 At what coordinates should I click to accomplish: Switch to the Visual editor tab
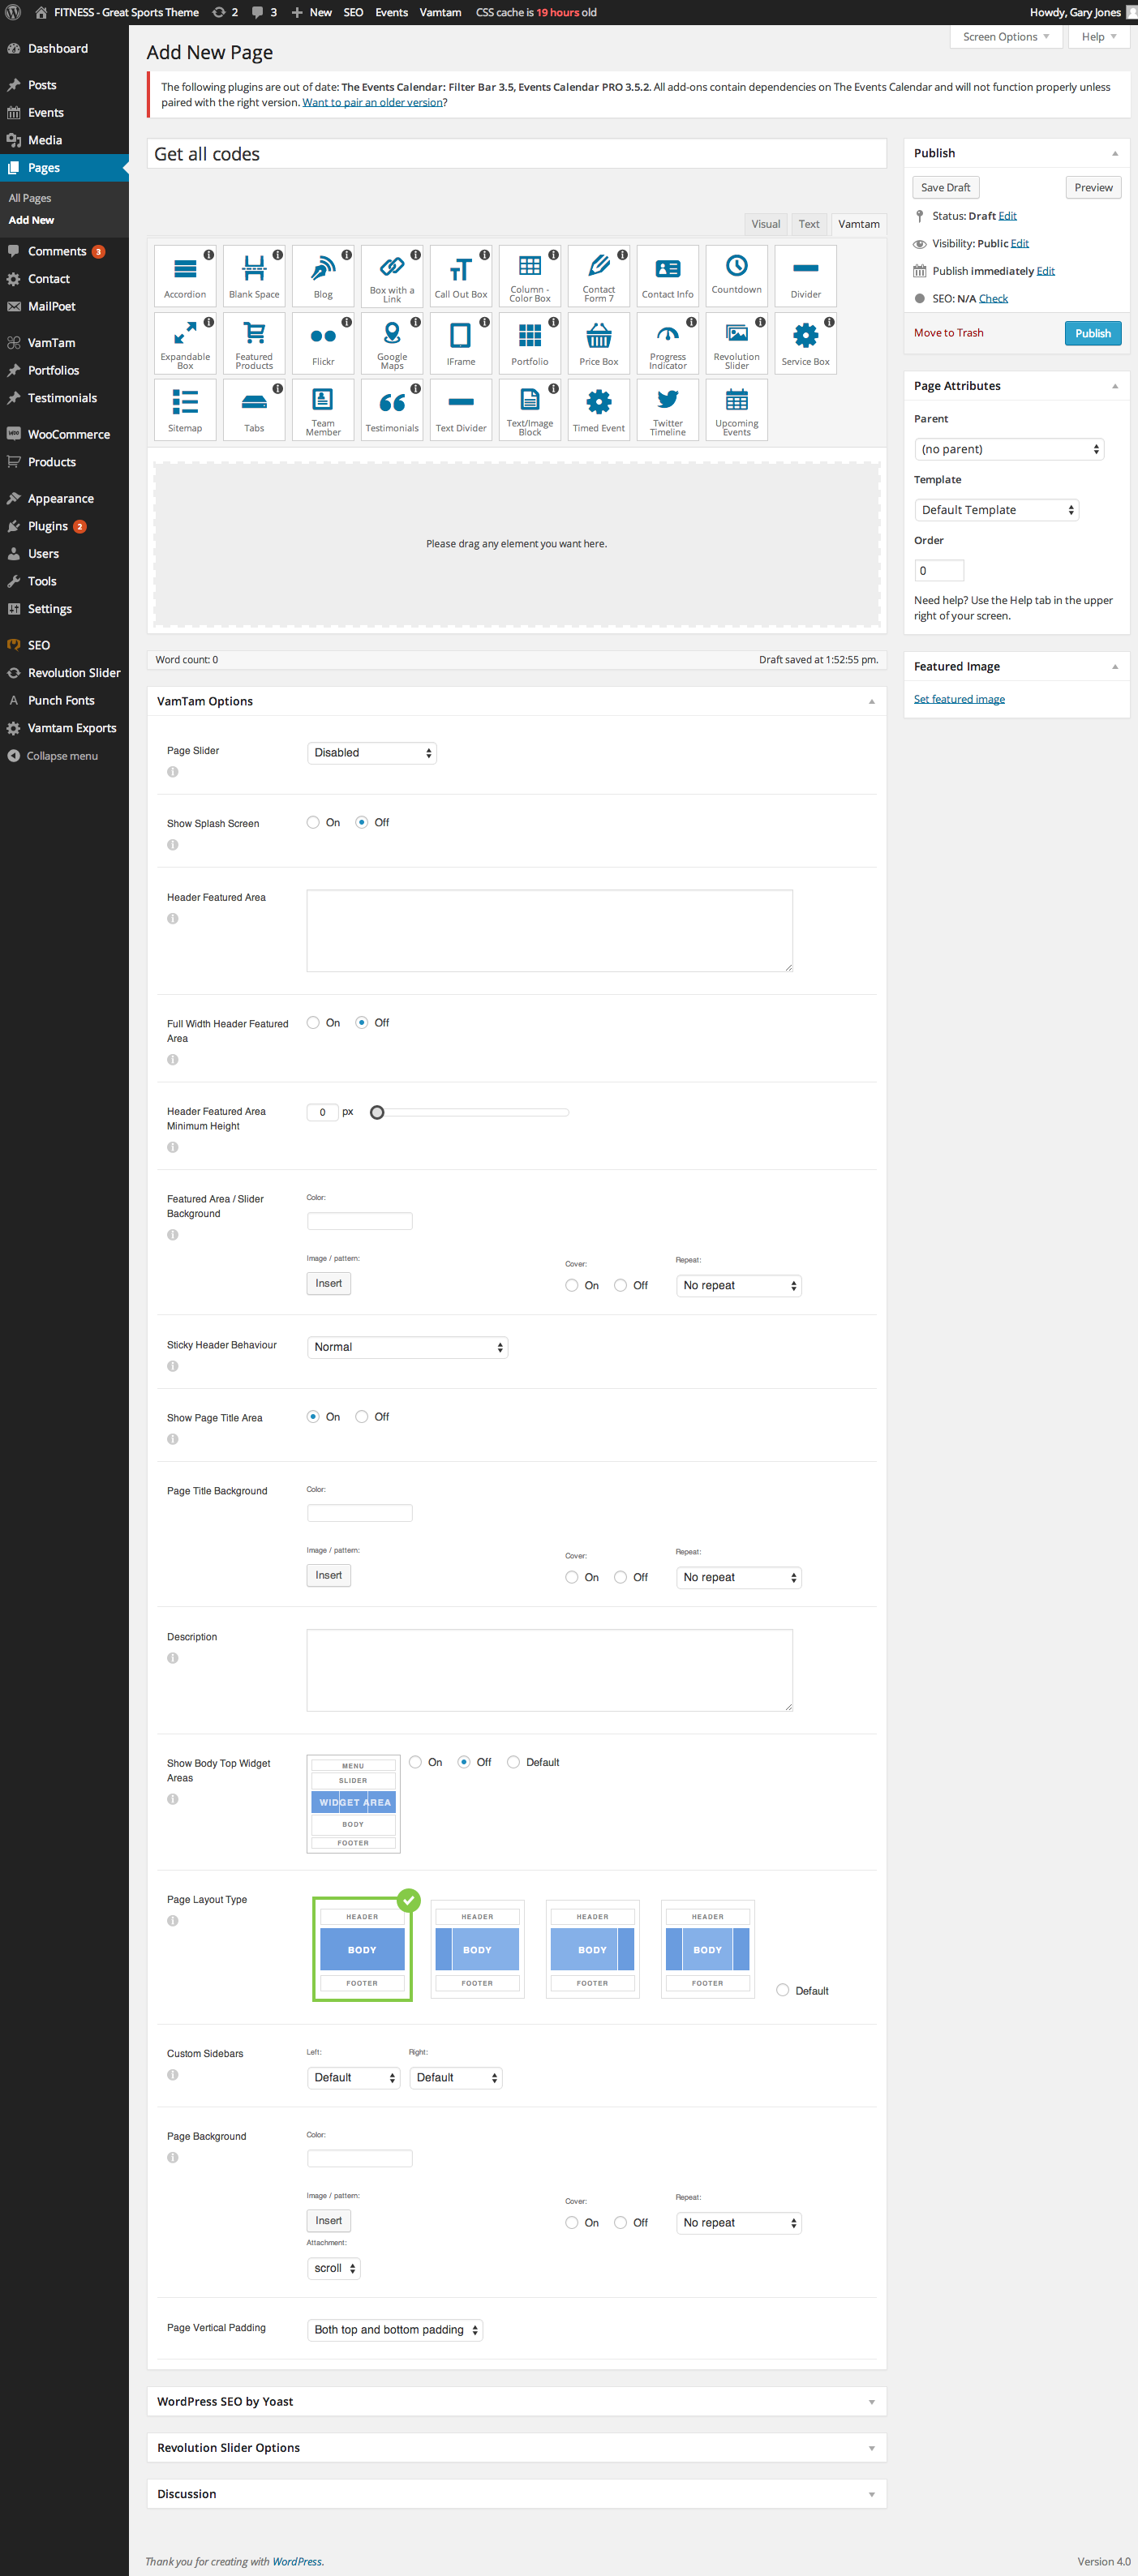[765, 224]
